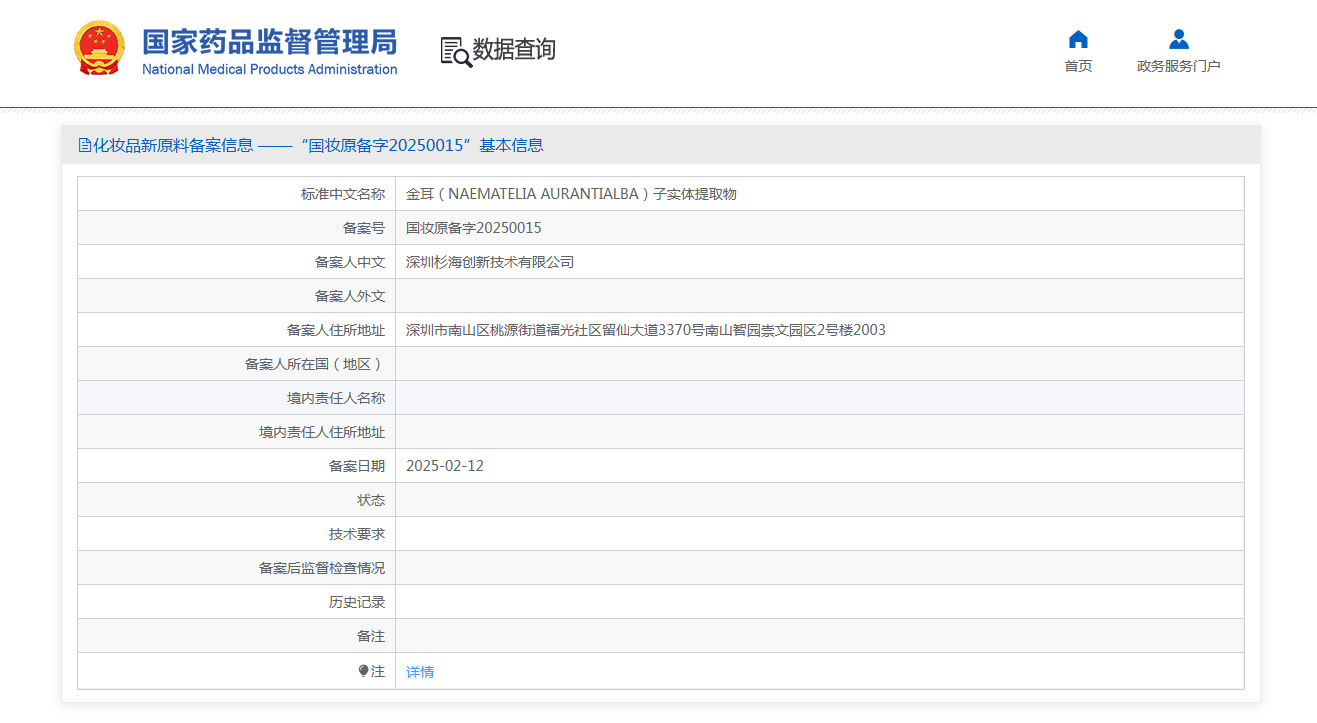Select 金耳 NAEMATELIA AURANTIALBA 子实体提取物 value
This screenshot has height=723, width=1317.
tap(571, 194)
